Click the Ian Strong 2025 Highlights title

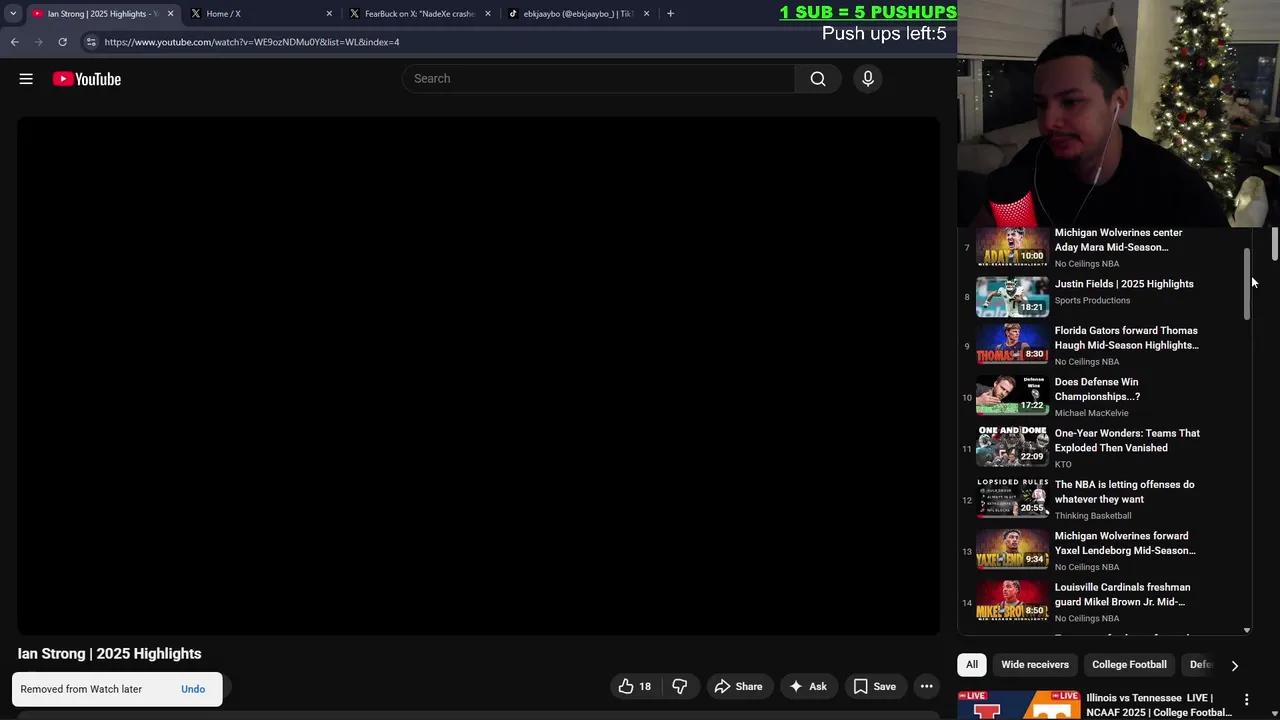tap(110, 654)
